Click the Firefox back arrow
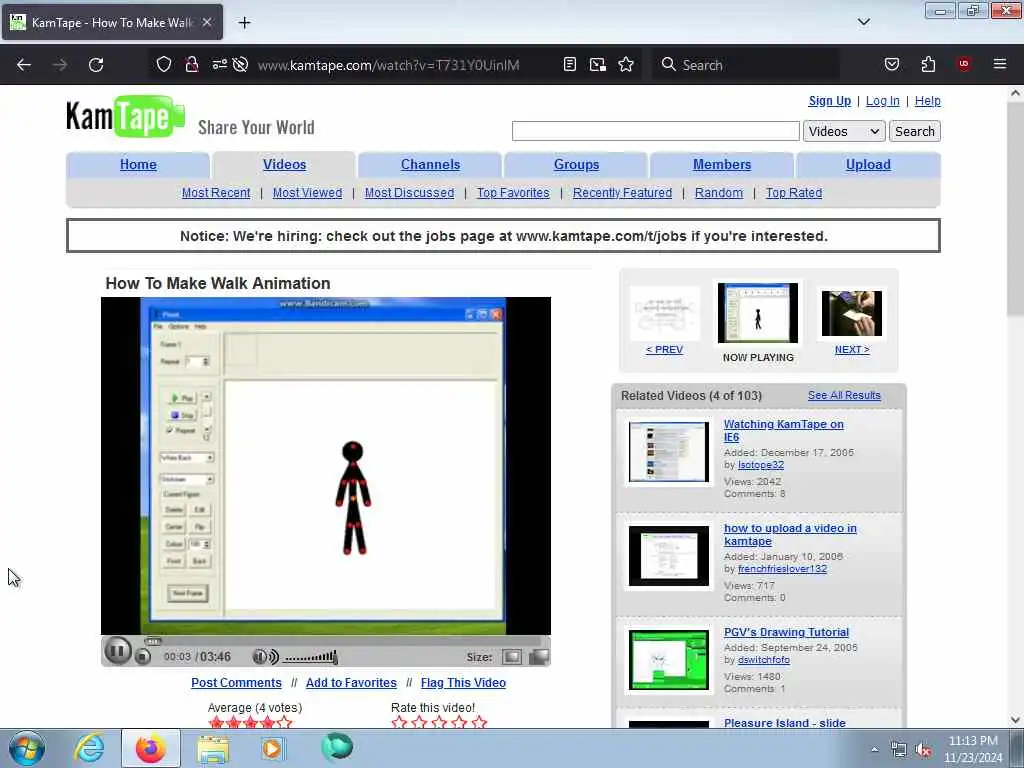The height and width of the screenshot is (768, 1024). (x=24, y=65)
